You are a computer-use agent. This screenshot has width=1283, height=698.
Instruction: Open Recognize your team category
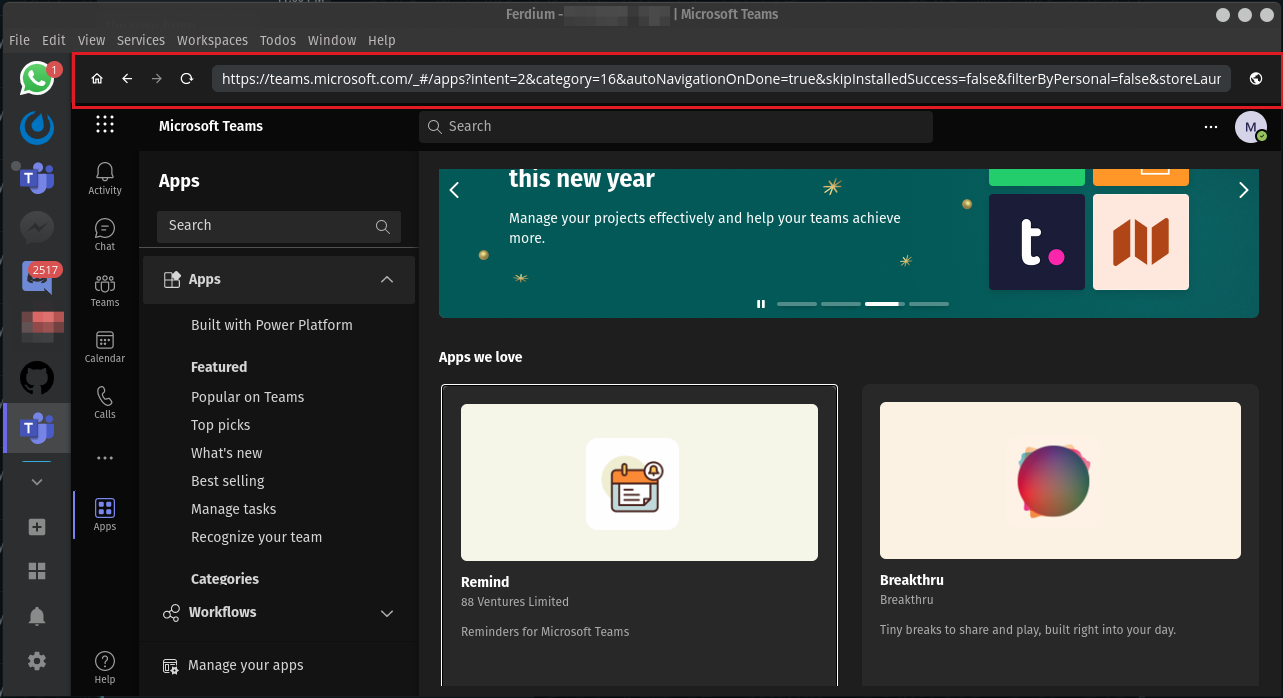coord(256,537)
